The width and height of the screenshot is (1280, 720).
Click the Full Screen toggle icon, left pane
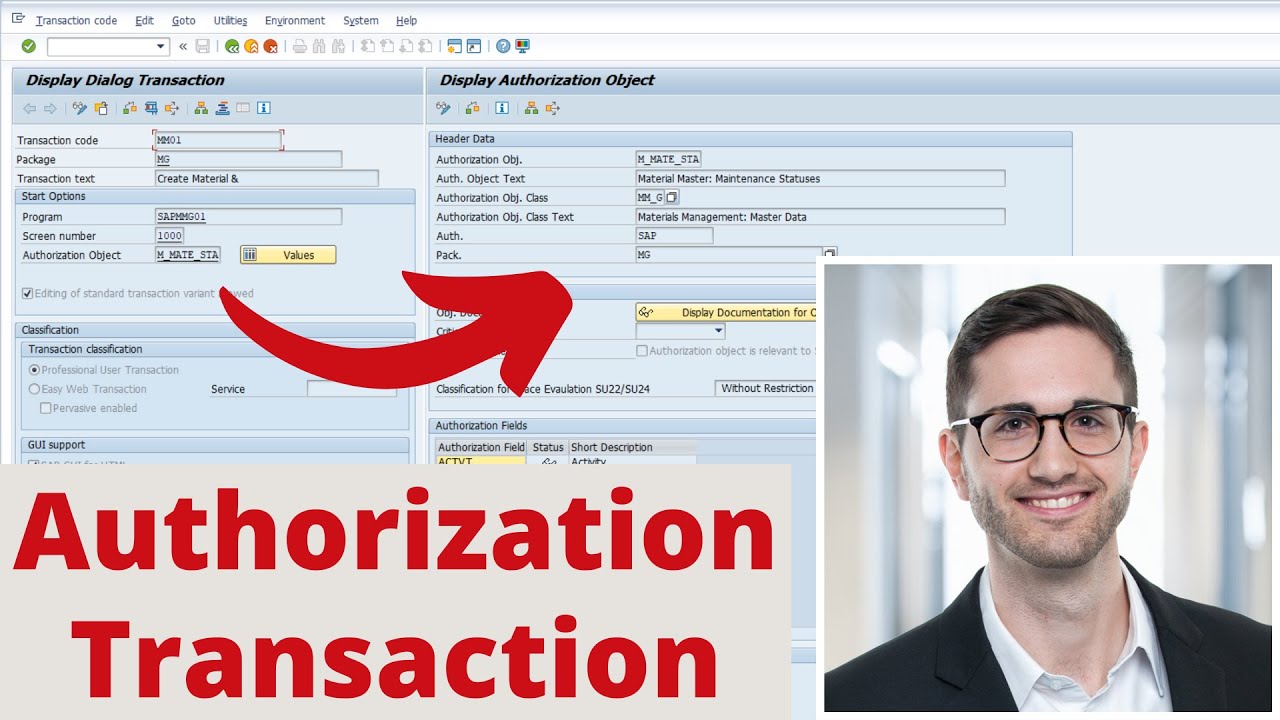[243, 108]
